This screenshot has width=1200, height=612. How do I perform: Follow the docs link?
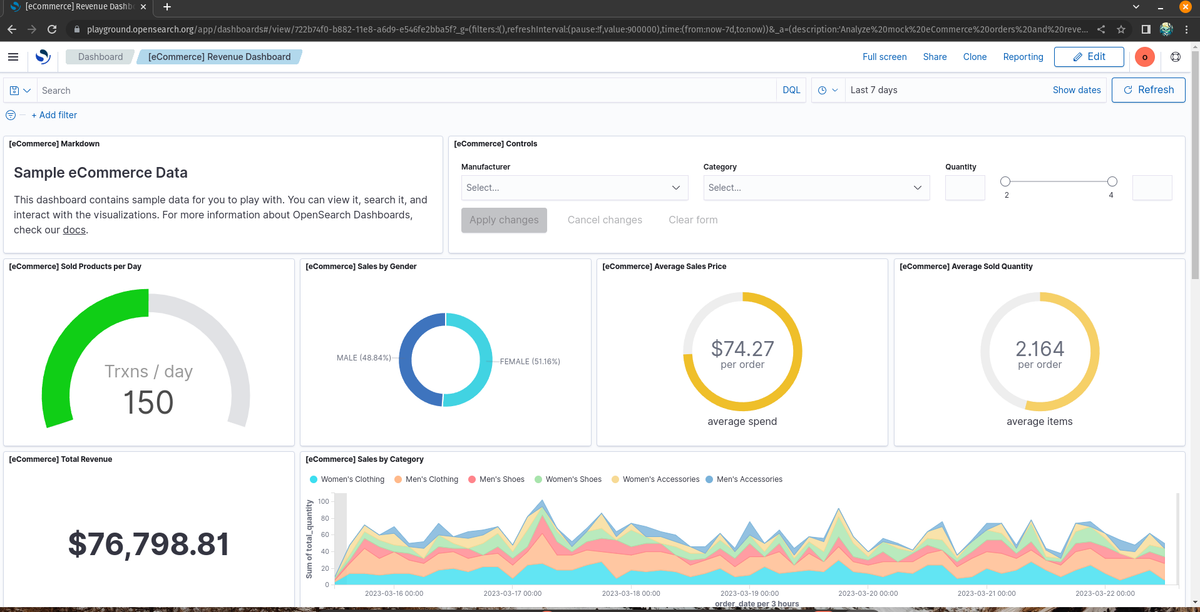click(x=74, y=230)
